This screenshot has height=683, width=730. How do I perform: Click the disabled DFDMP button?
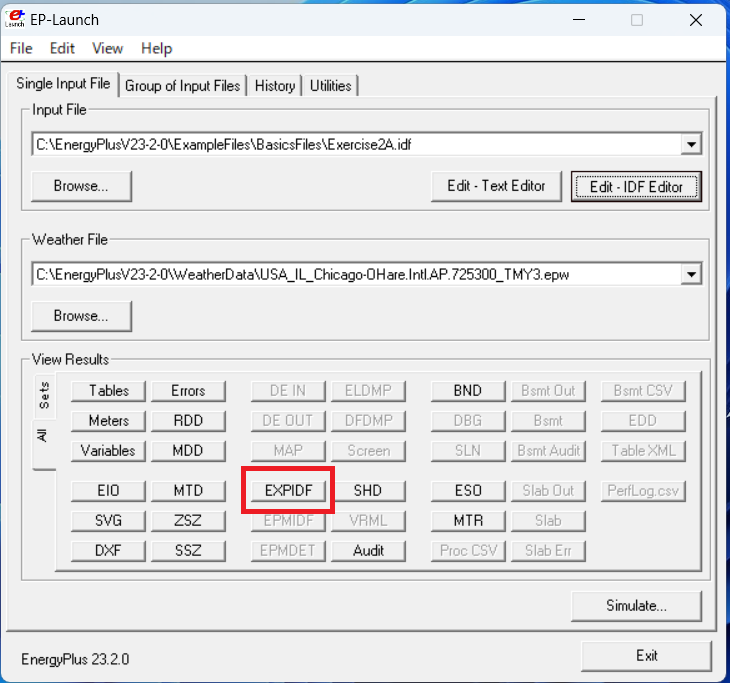coord(368,421)
